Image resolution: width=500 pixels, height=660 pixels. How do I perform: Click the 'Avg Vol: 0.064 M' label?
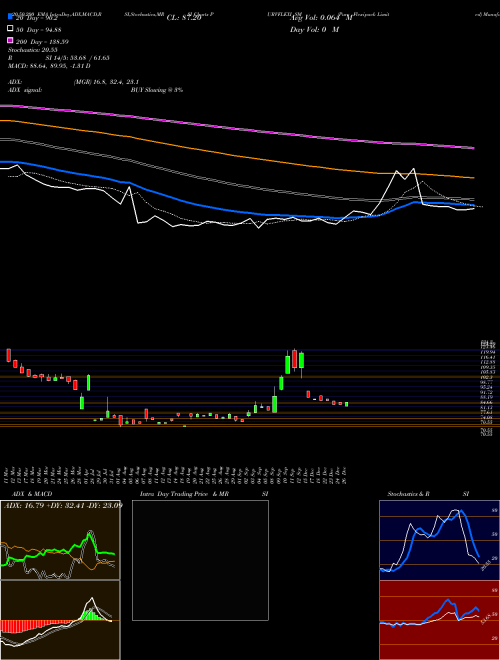click(x=322, y=18)
